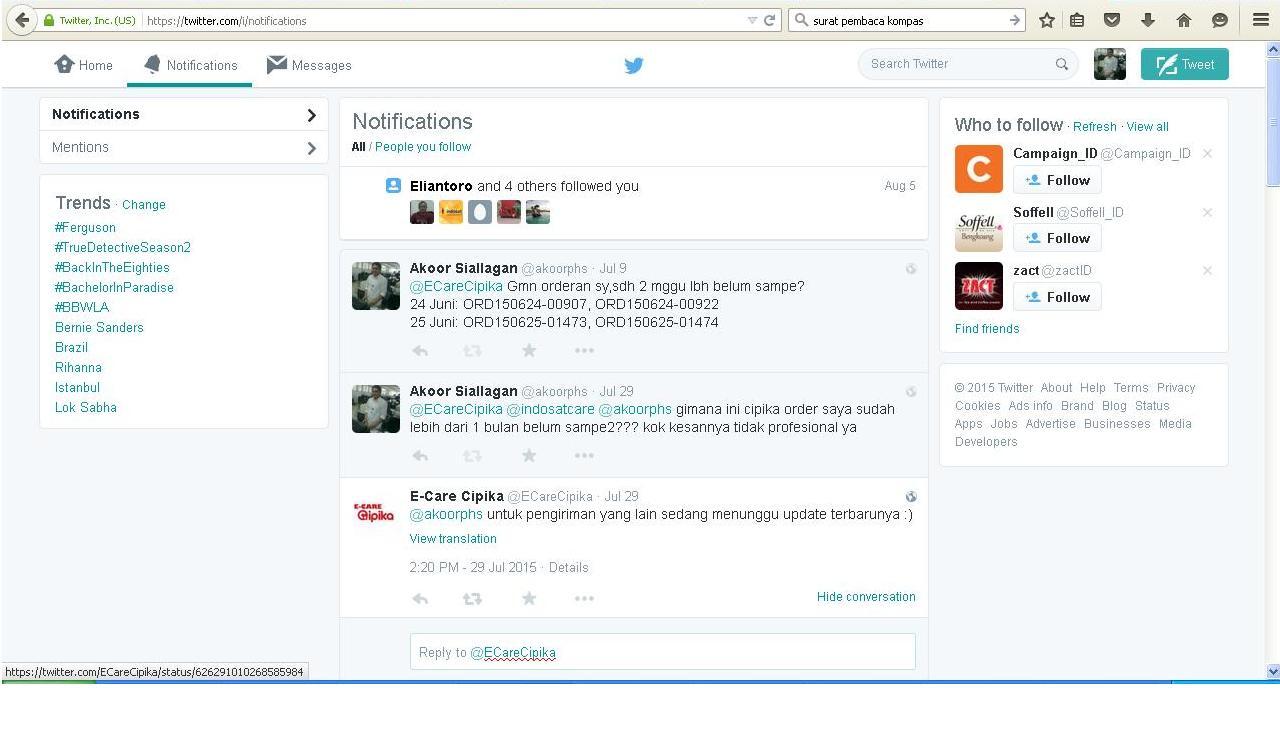Favorite Akoor's Jul 29 tweet

529,455
